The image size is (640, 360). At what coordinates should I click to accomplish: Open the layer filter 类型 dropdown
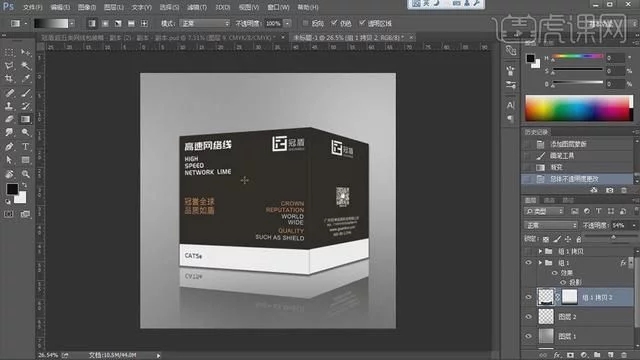[544, 211]
